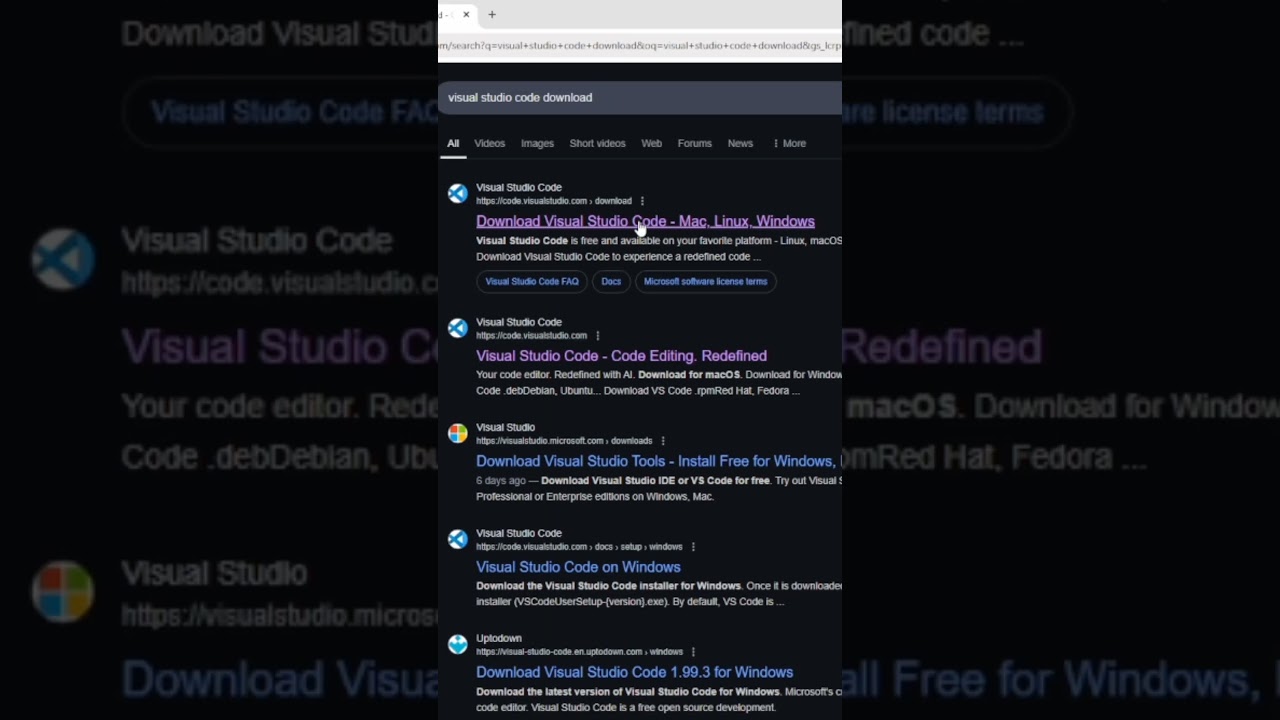The width and height of the screenshot is (1280, 720).
Task: Open options for visualstudio.microsoft.com › downloads result
Action: pos(663,441)
